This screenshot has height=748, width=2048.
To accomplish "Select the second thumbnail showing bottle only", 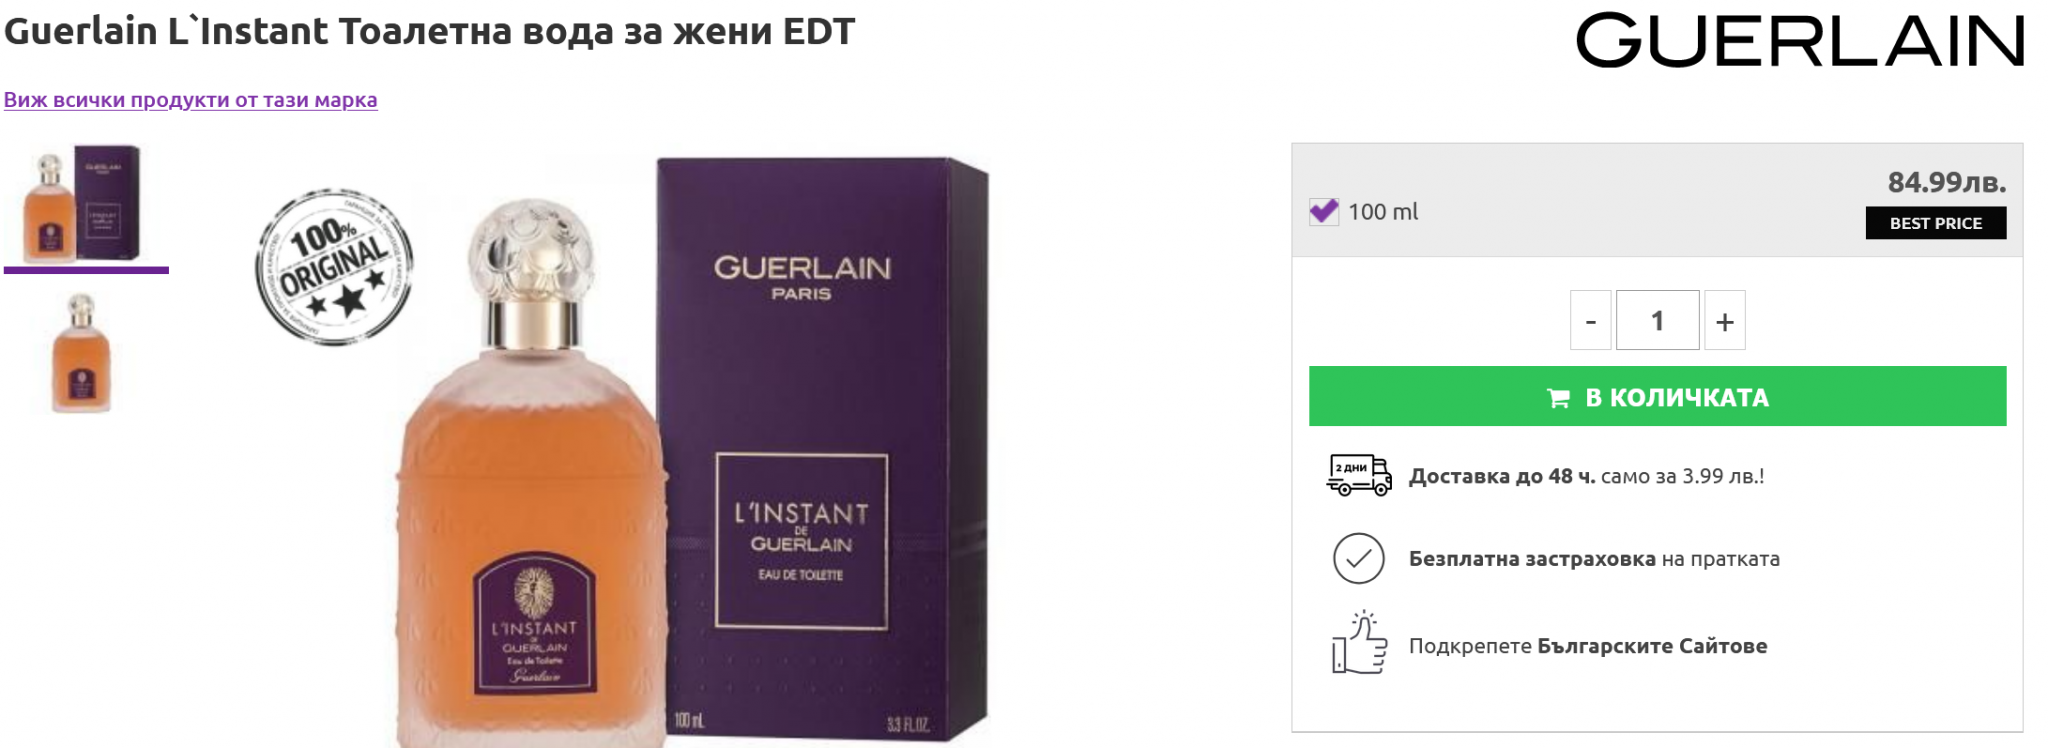I will tap(82, 353).
